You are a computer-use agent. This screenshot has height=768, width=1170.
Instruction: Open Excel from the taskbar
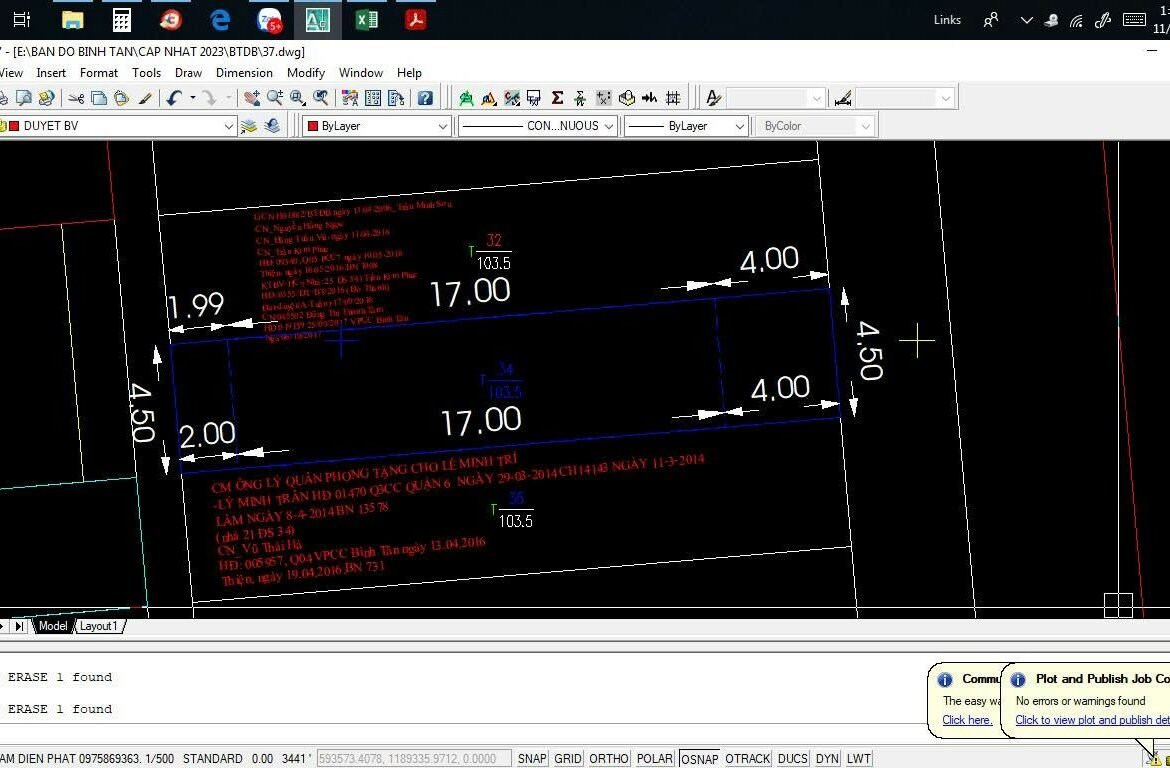366,19
